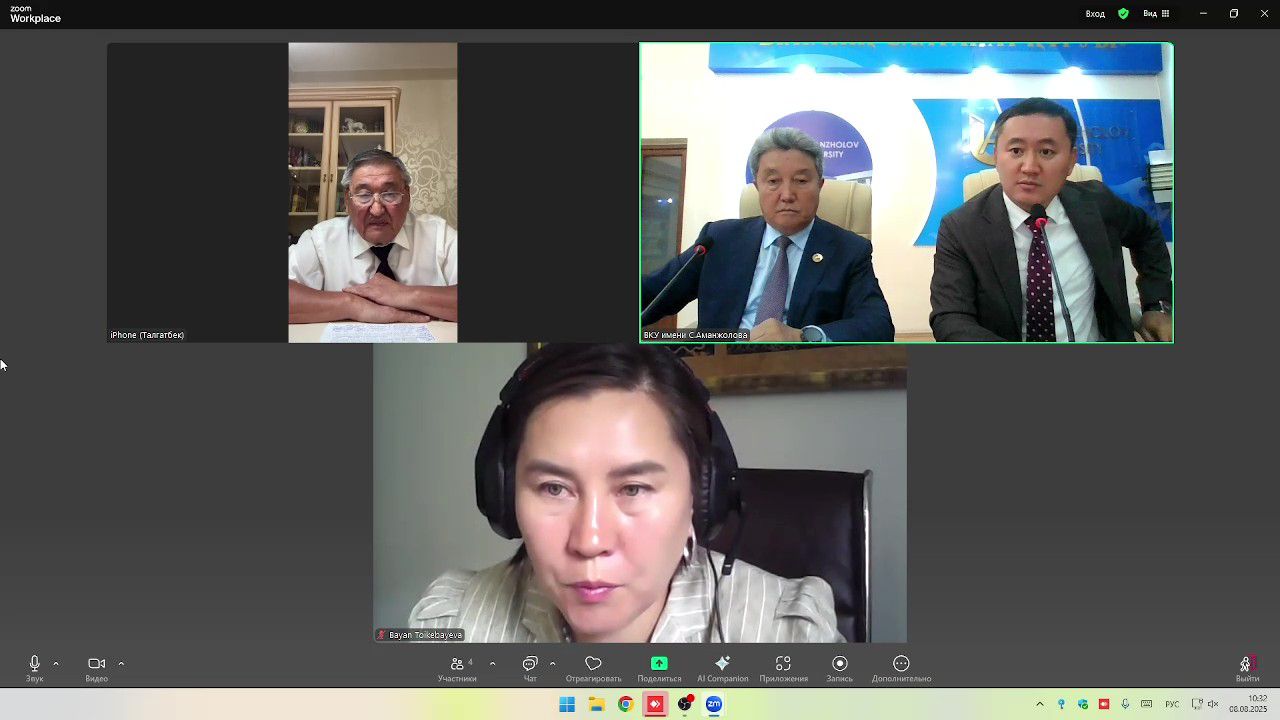Expand the audio options arrow beside Звук

tap(56, 663)
